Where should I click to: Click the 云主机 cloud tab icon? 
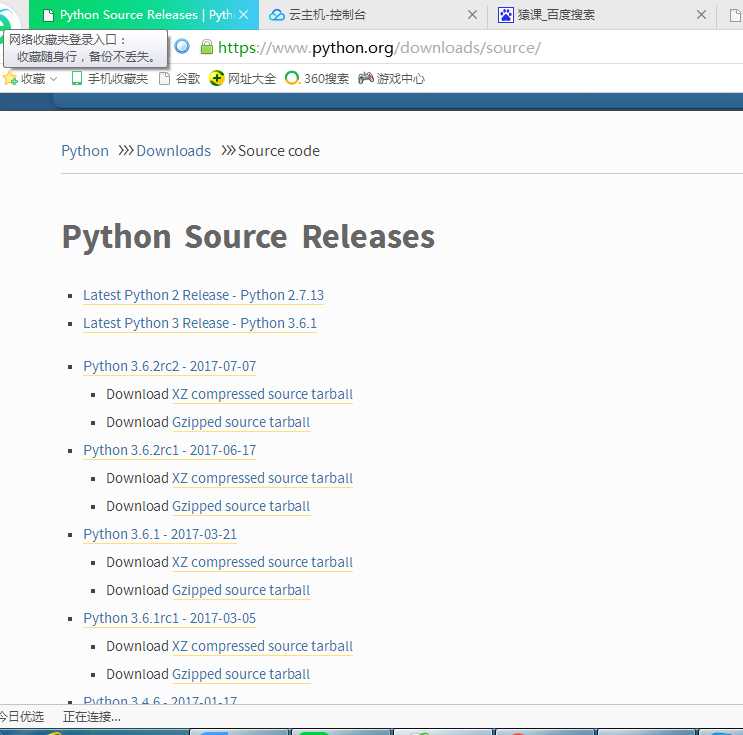click(276, 15)
